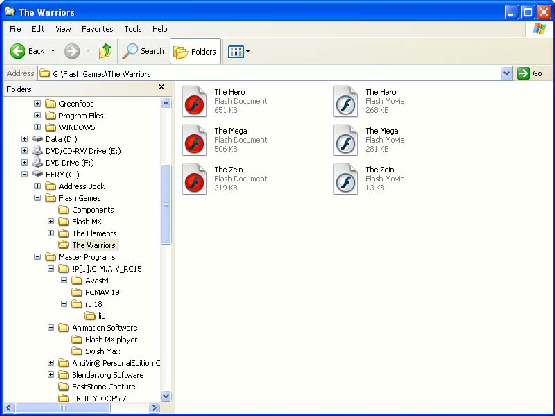Click the folder tree scroll-up arrow
The image size is (555, 416).
(166, 103)
